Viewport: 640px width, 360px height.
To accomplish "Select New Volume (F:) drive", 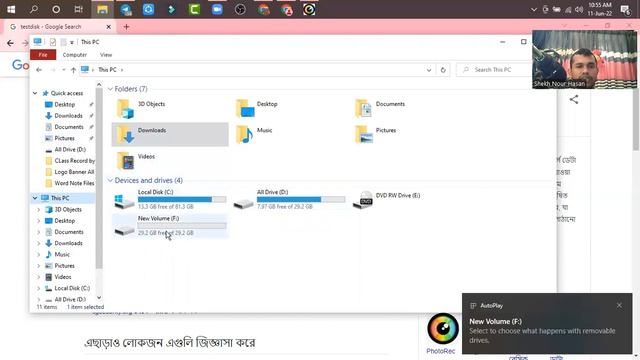I will click(170, 226).
